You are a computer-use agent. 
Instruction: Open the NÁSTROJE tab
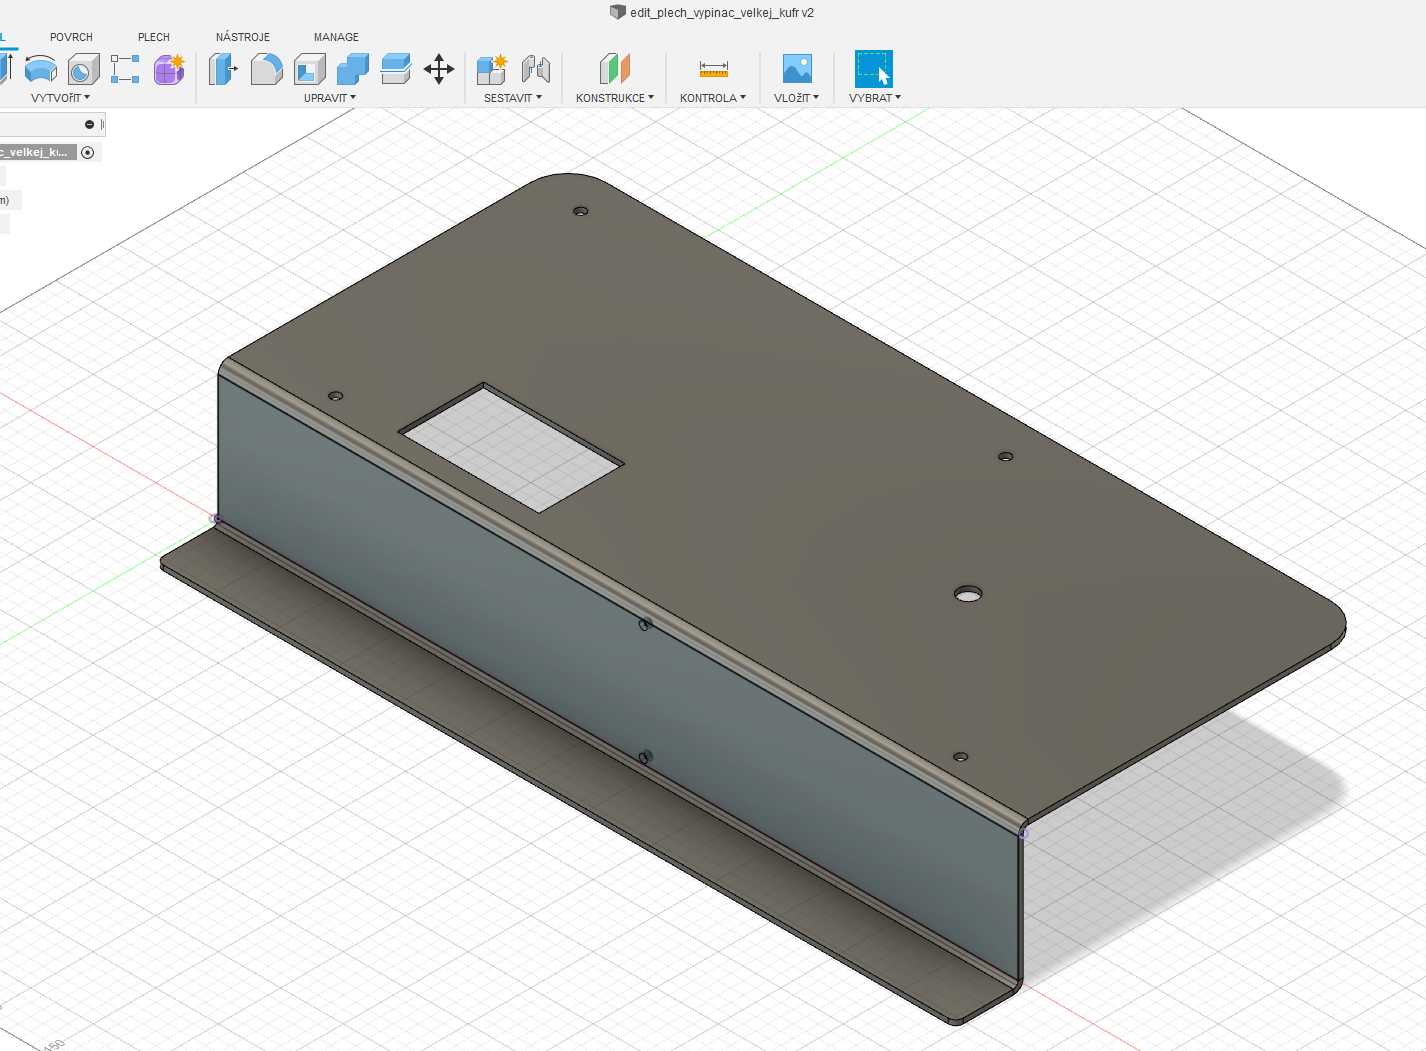[243, 37]
